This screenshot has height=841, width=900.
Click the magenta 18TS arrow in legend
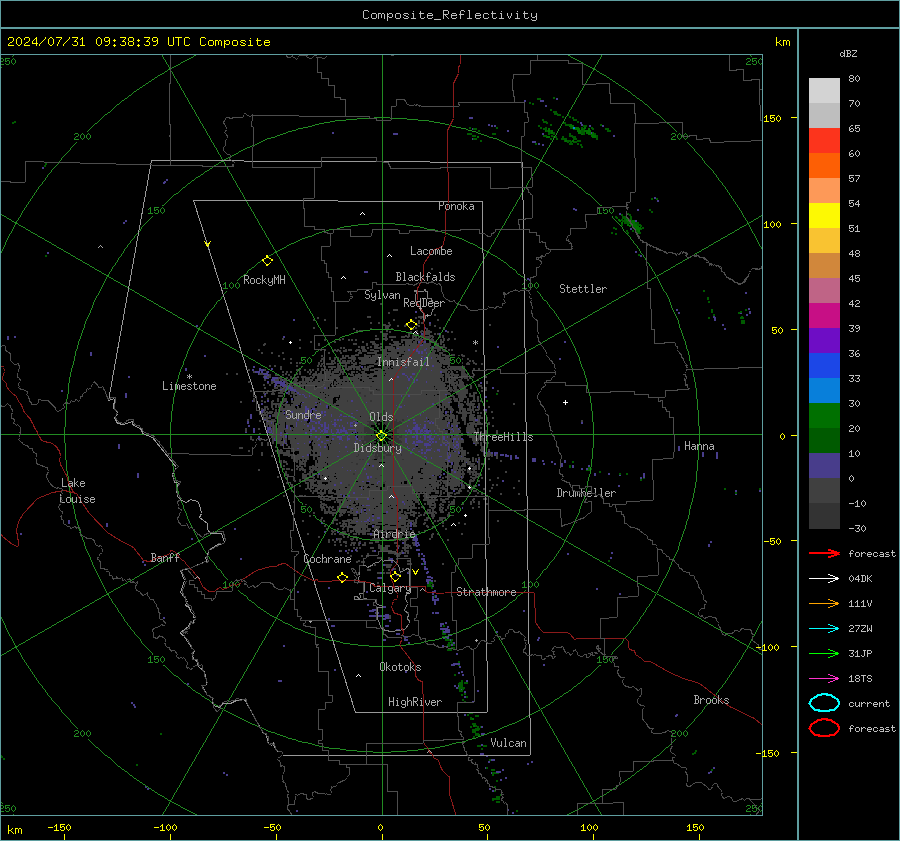tap(824, 679)
